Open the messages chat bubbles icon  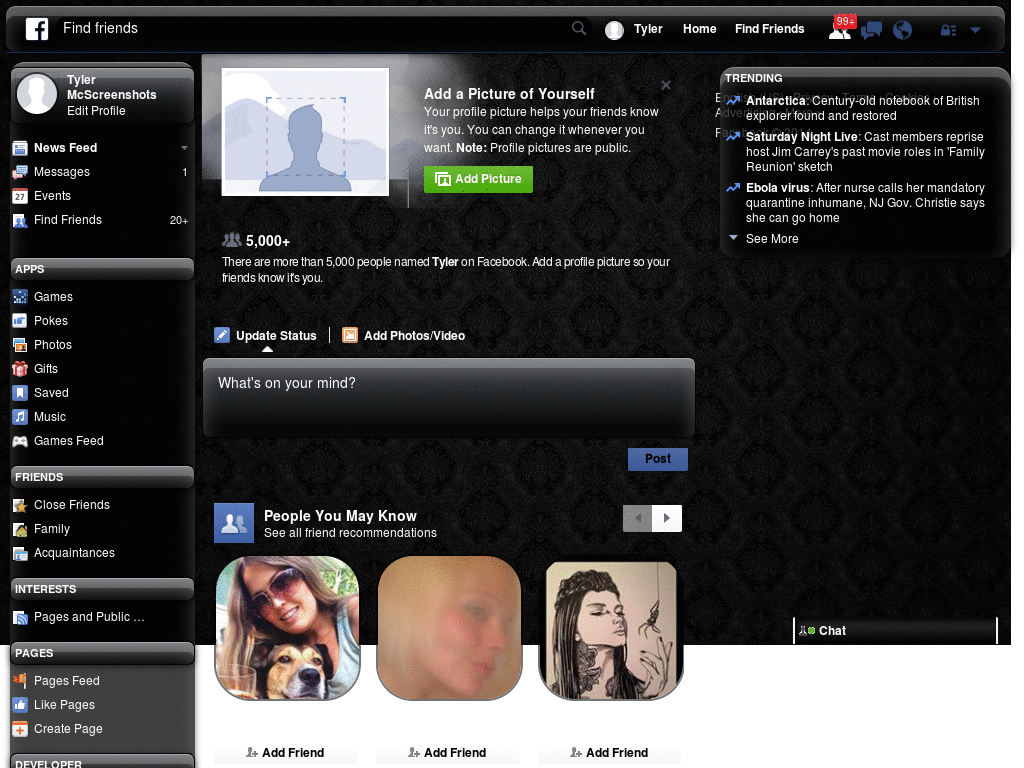(871, 30)
